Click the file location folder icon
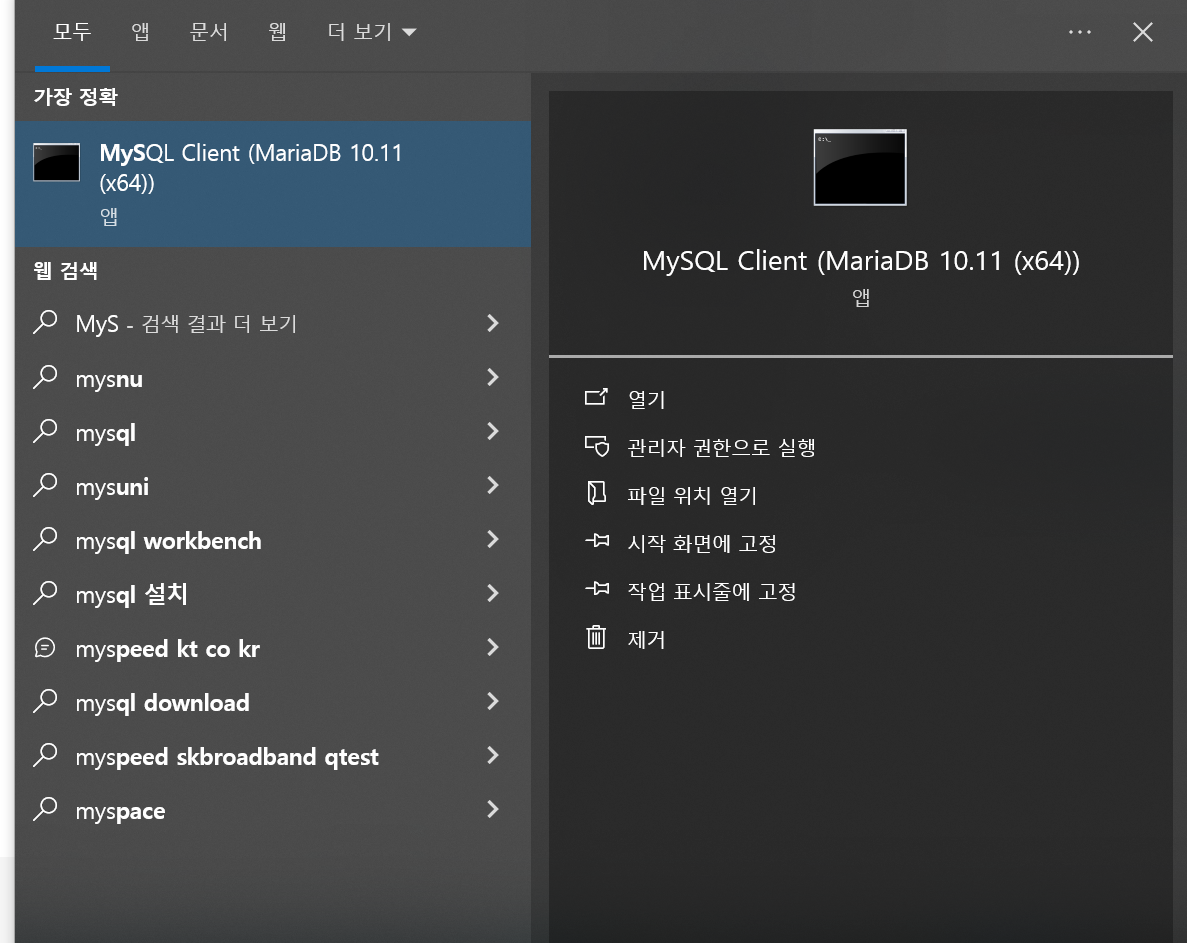The height and width of the screenshot is (943, 1187). tap(597, 493)
